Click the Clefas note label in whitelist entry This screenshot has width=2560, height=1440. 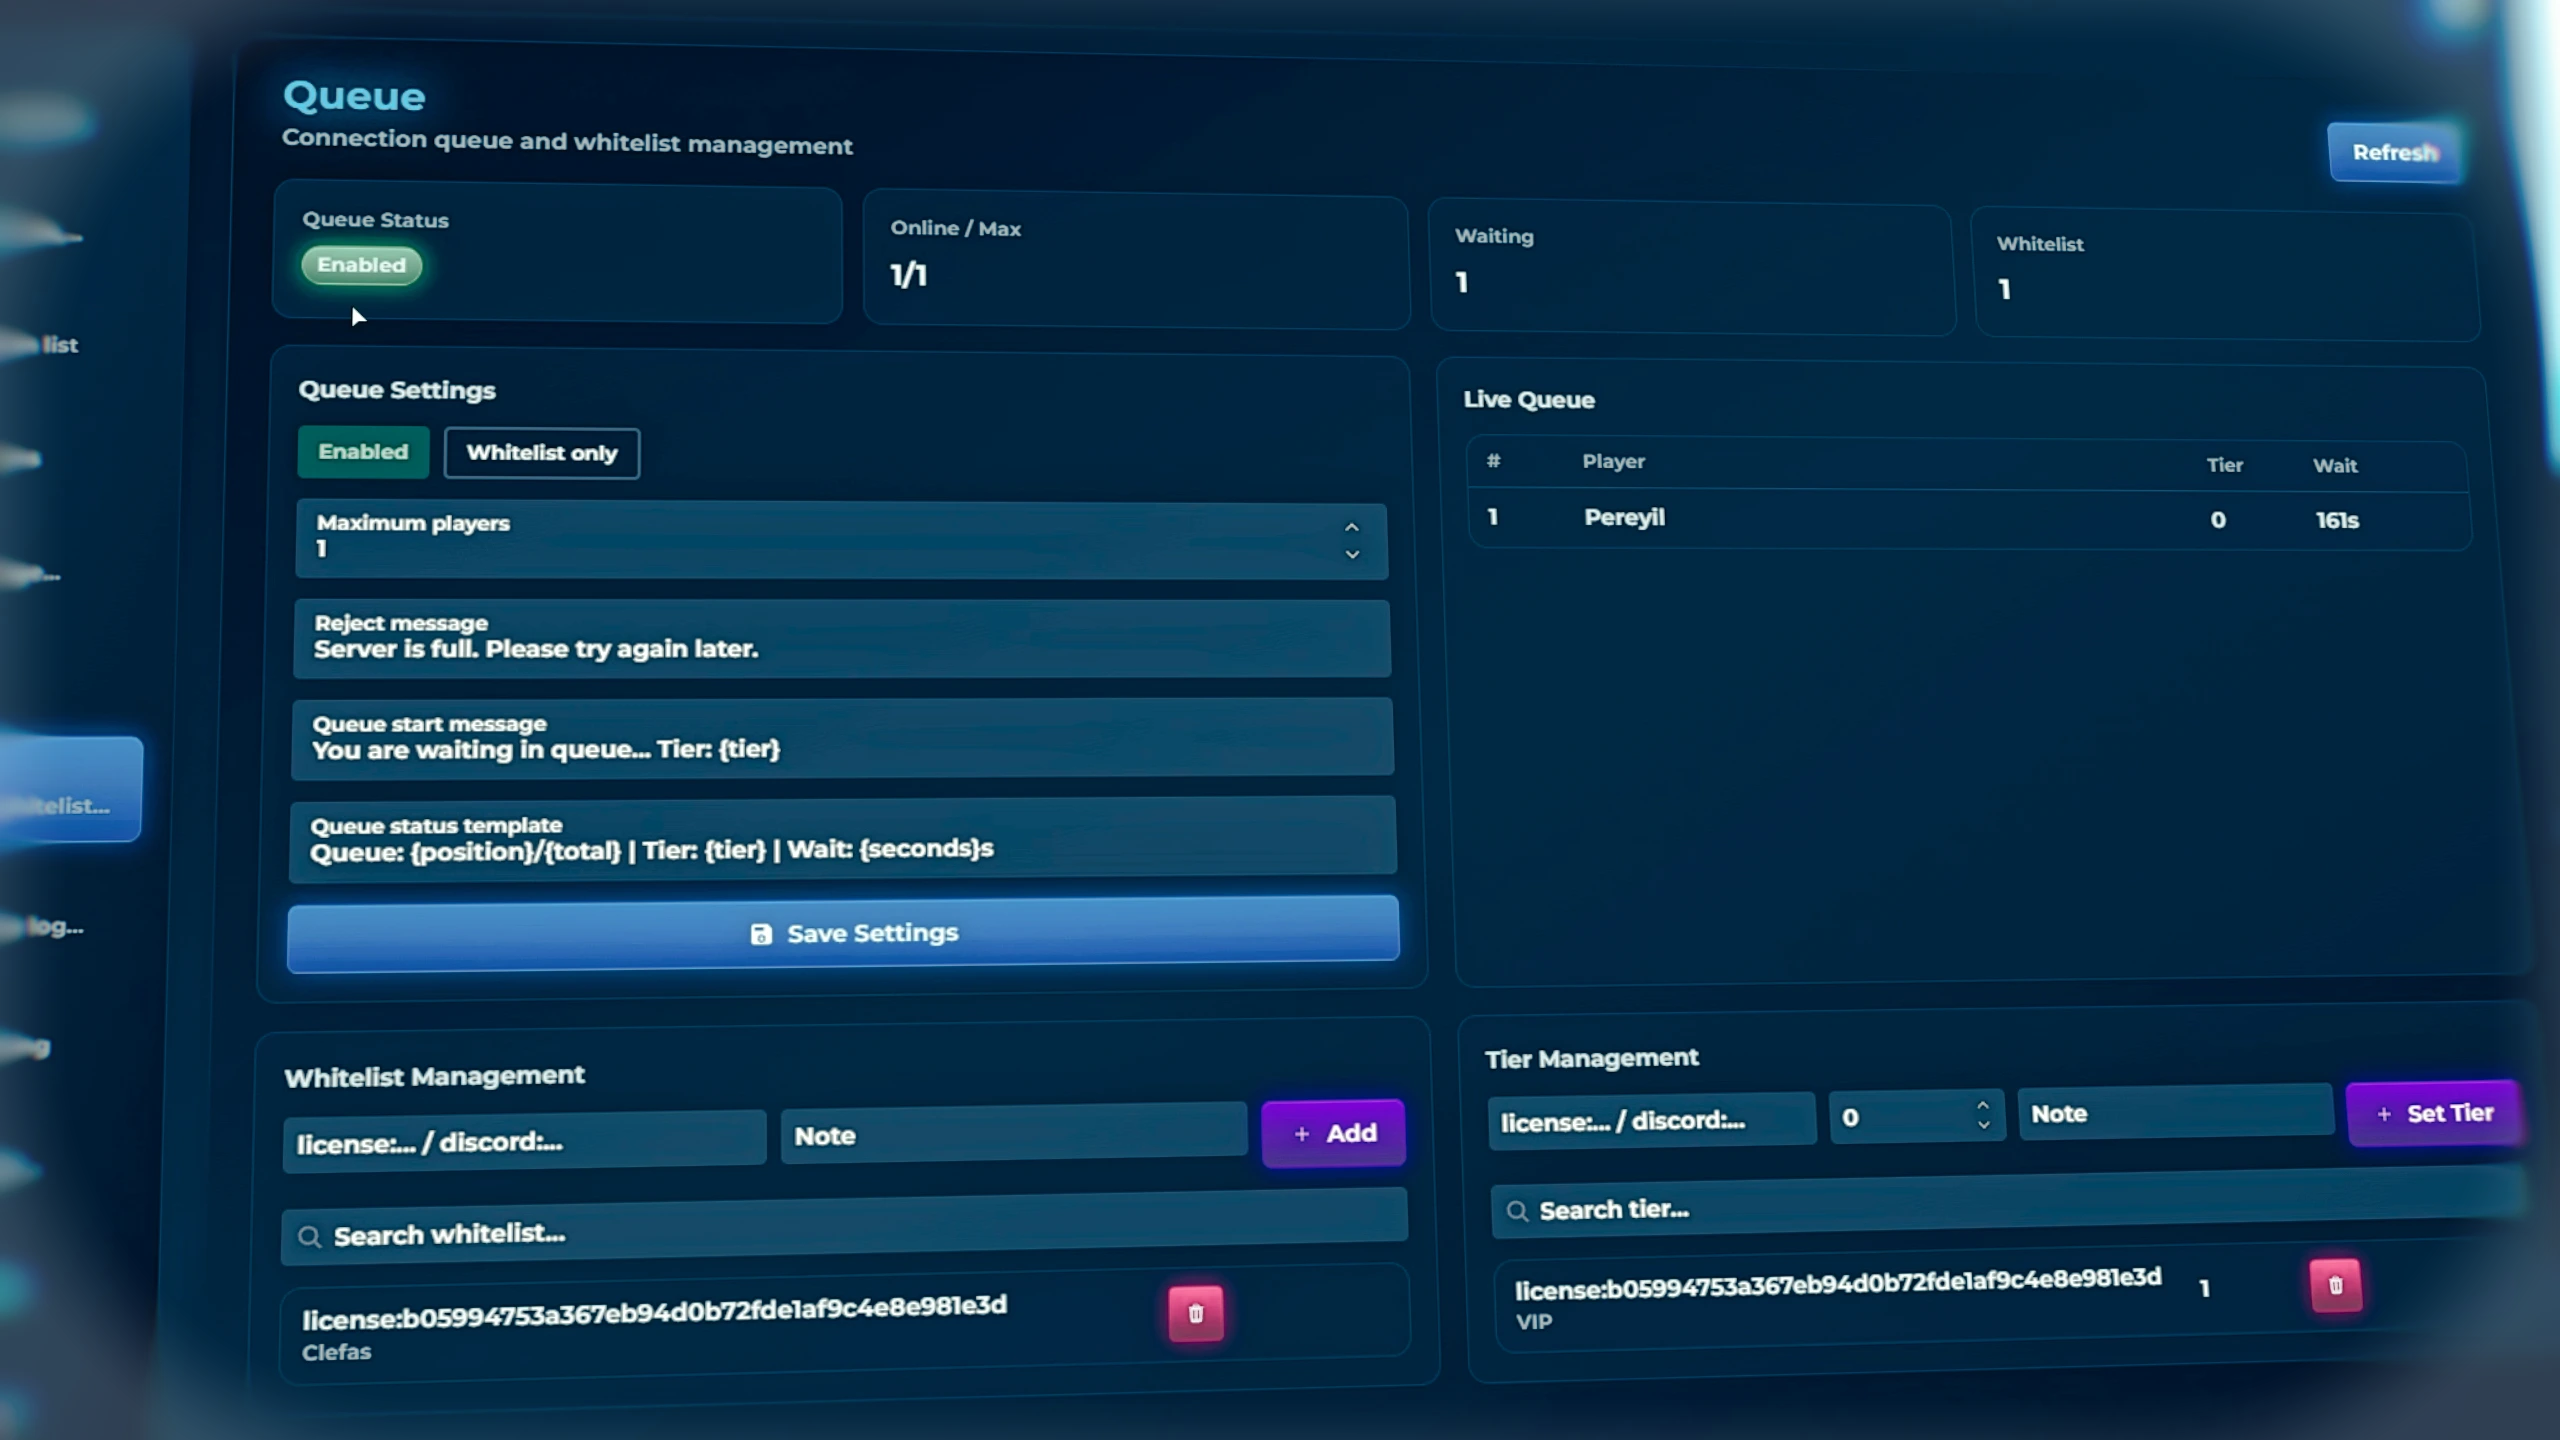coord(336,1352)
